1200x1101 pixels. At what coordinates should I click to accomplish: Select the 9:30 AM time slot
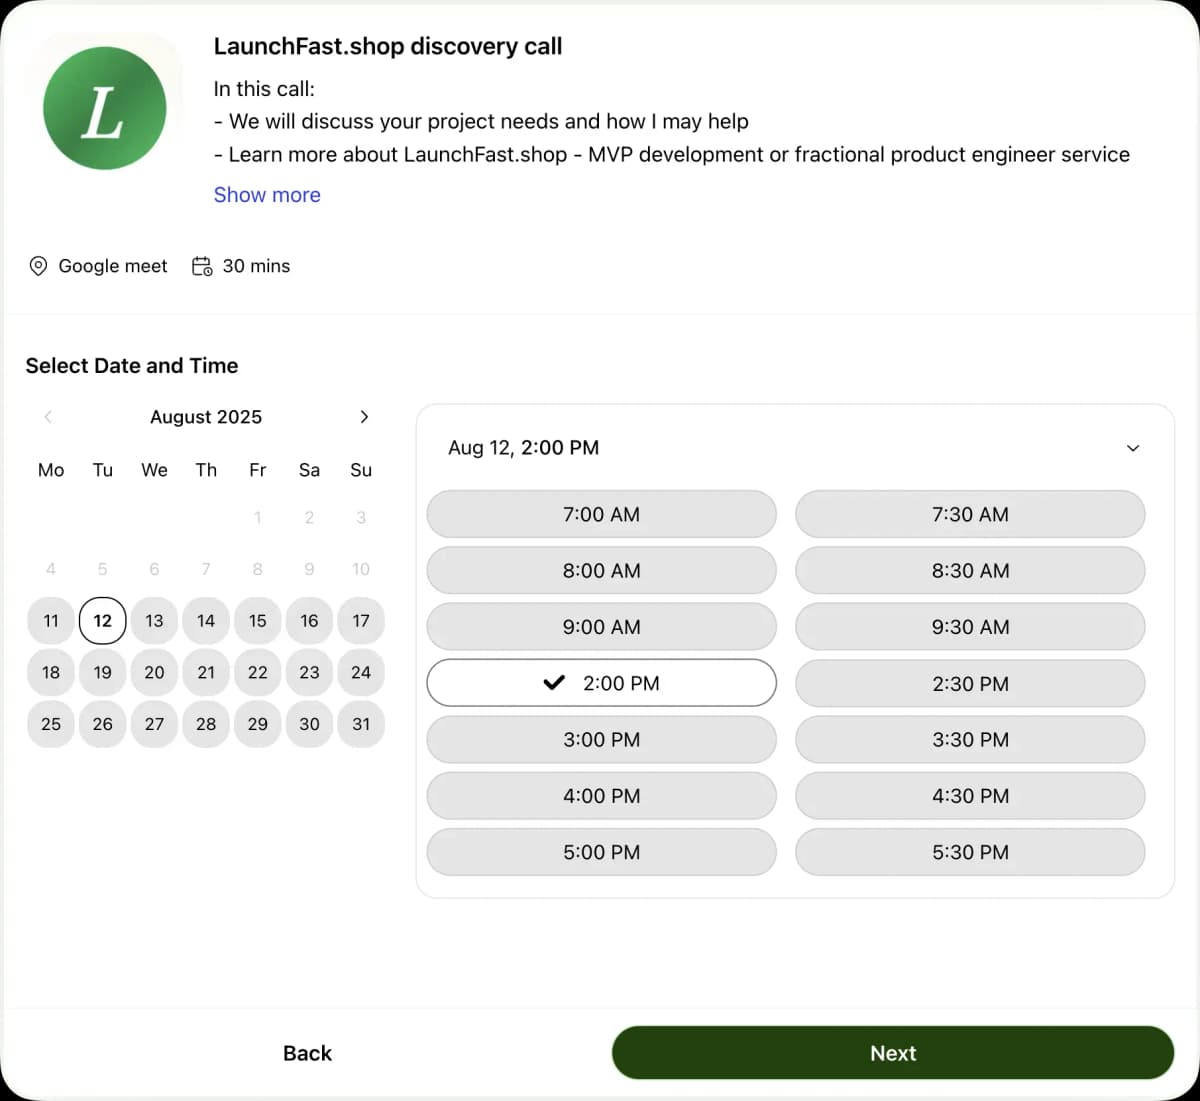[969, 627]
